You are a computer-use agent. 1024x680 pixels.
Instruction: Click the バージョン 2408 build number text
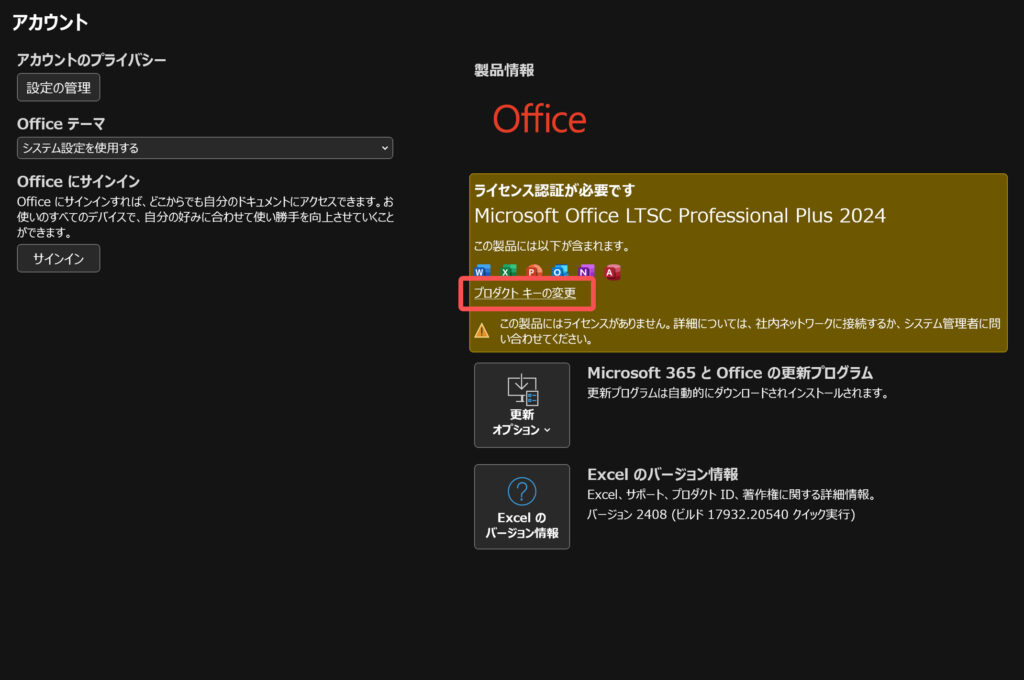coord(721,514)
